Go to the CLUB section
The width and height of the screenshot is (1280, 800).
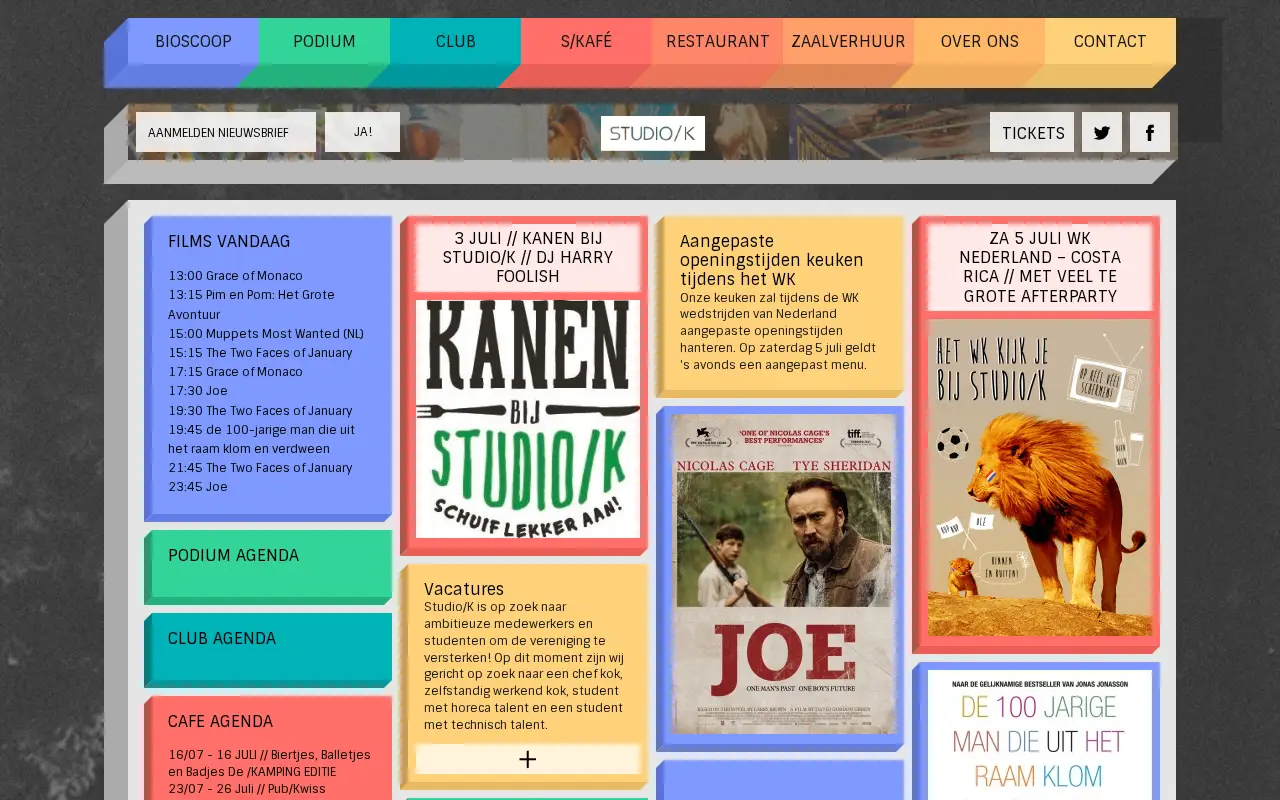click(455, 41)
